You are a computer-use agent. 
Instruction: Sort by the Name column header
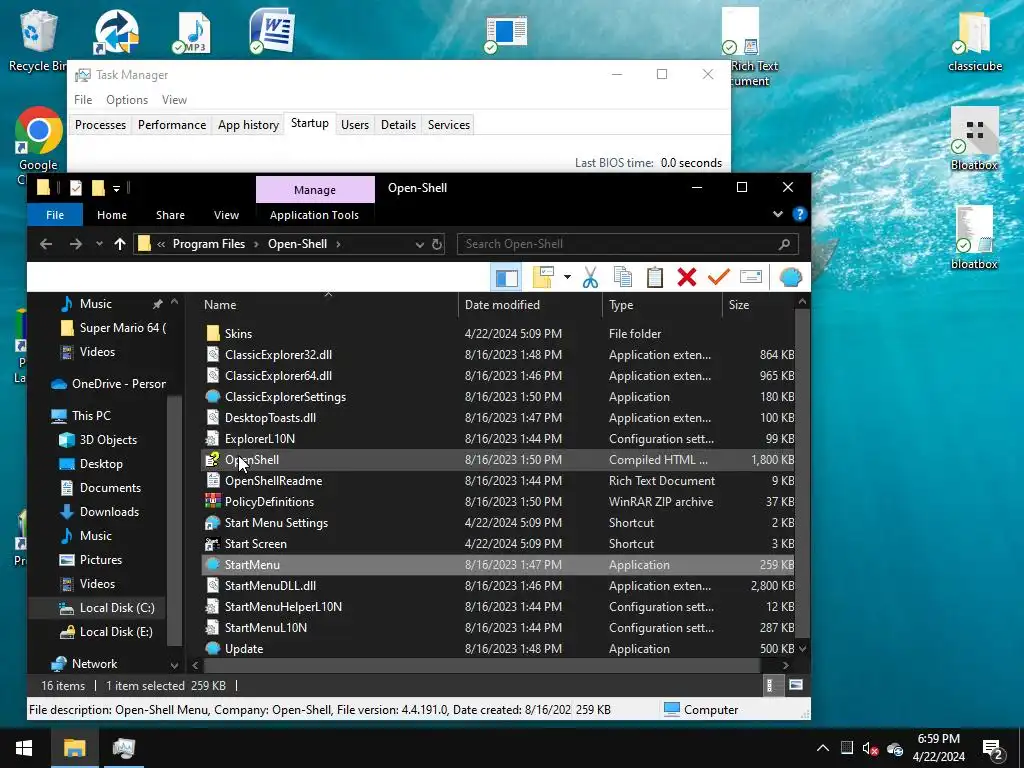click(328, 305)
